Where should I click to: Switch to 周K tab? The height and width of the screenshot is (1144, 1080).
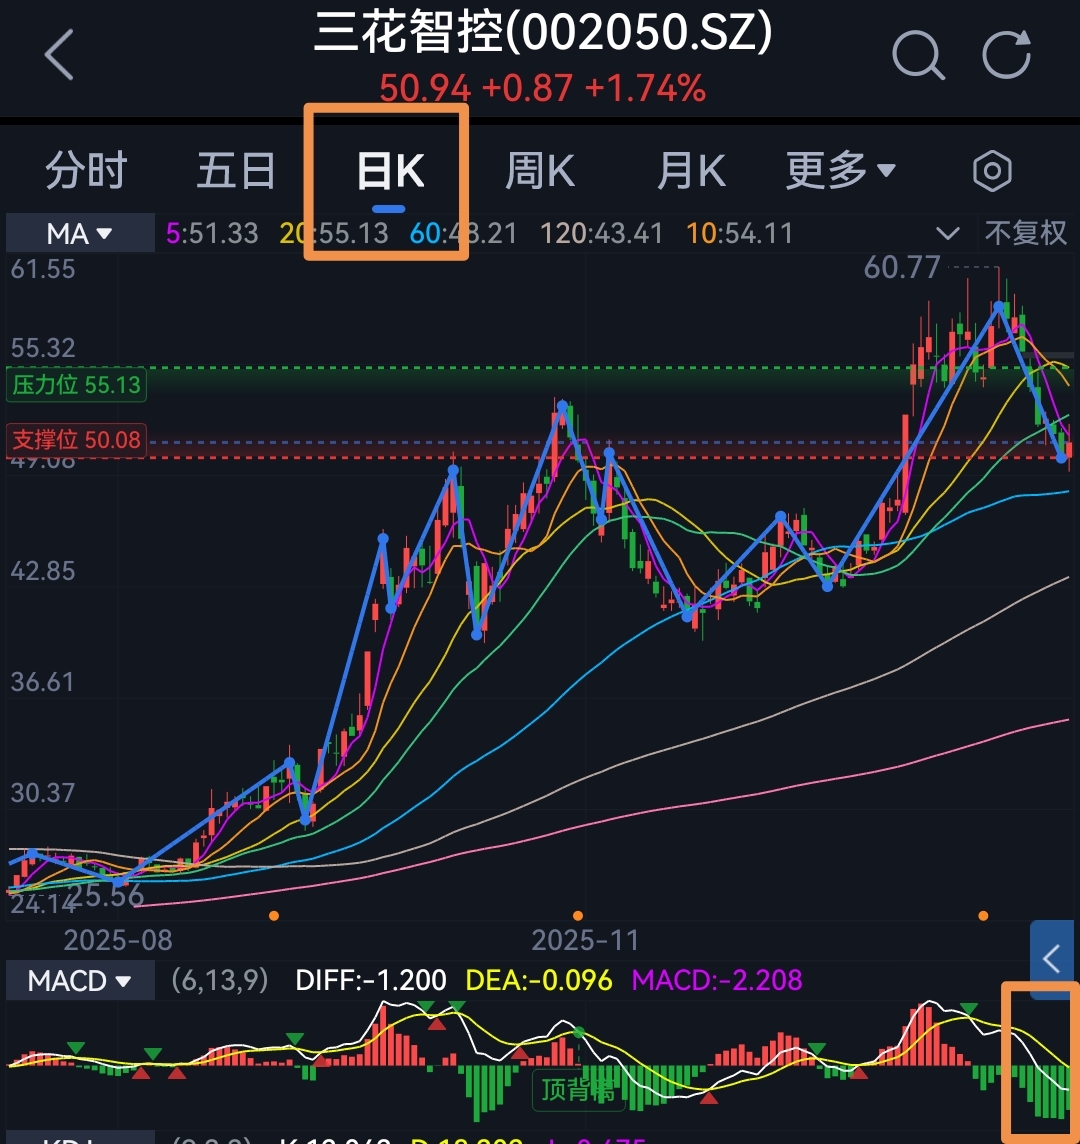[540, 171]
